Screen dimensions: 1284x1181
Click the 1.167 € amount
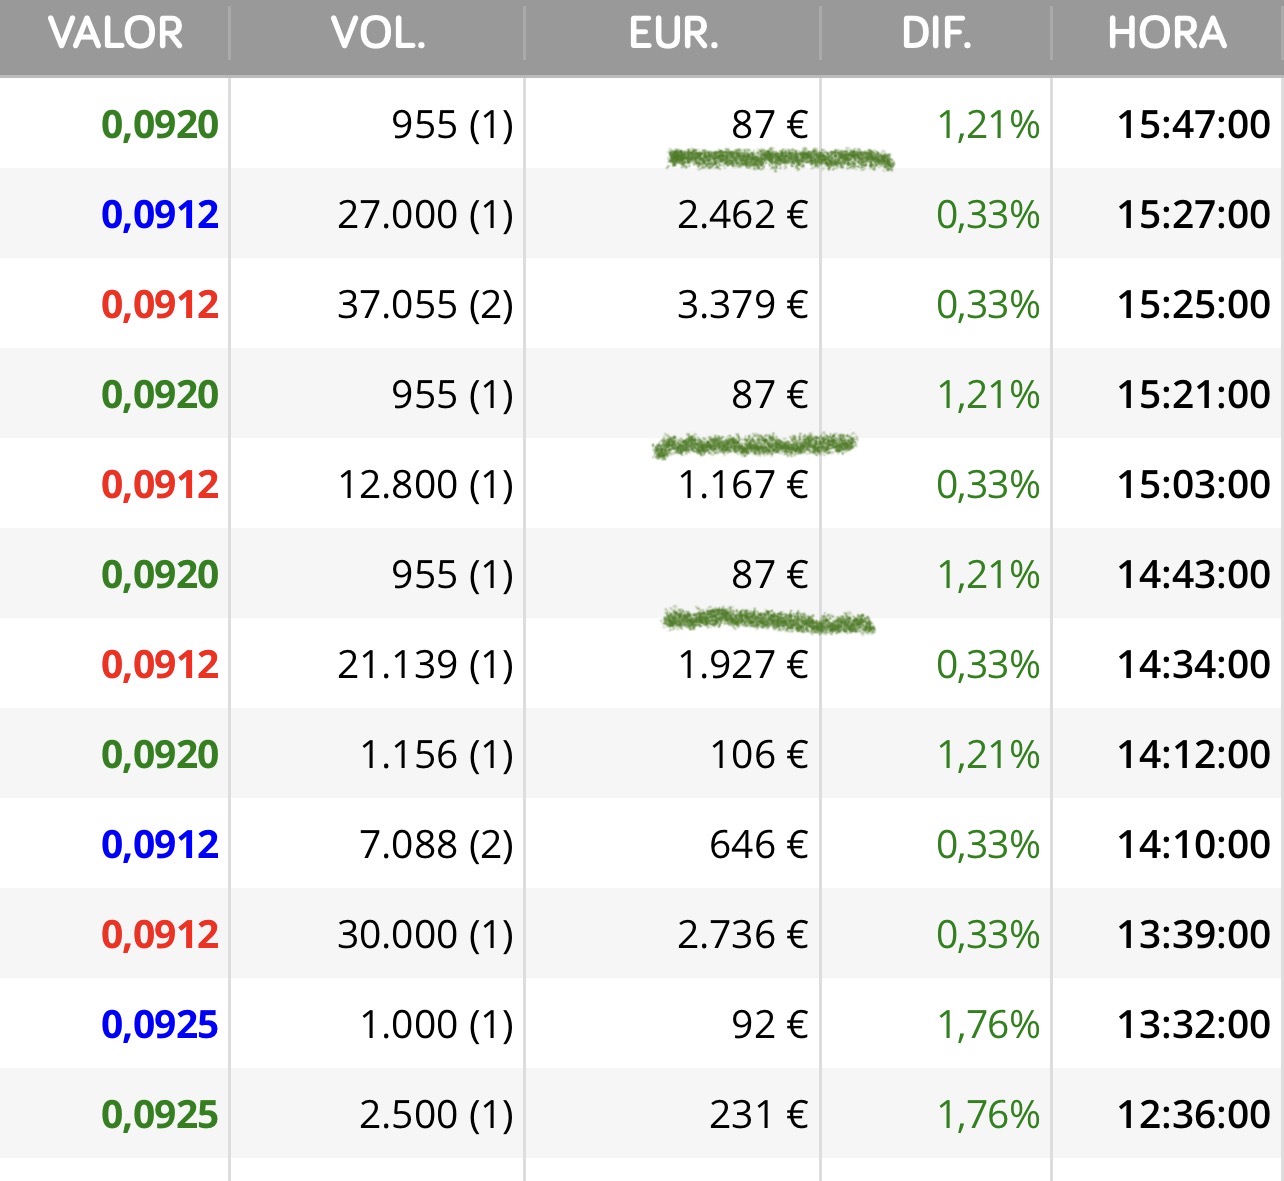click(x=742, y=485)
